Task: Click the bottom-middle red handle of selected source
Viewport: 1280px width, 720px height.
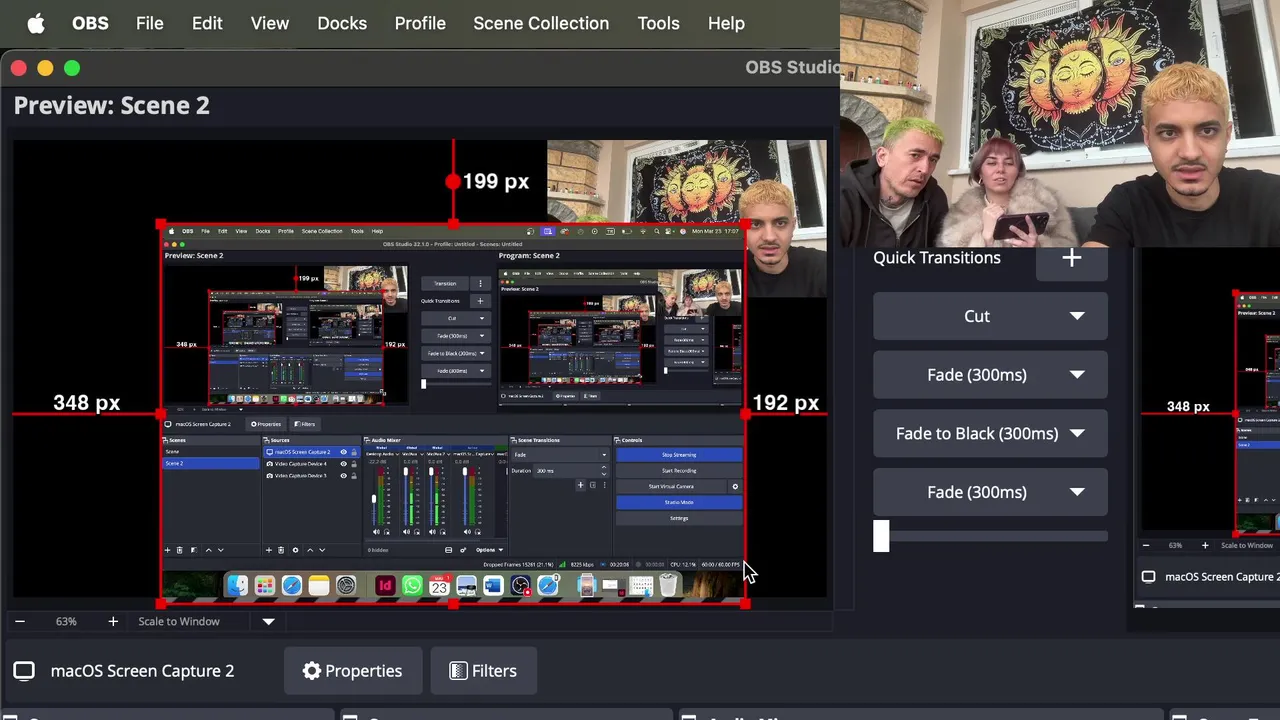Action: 453,603
